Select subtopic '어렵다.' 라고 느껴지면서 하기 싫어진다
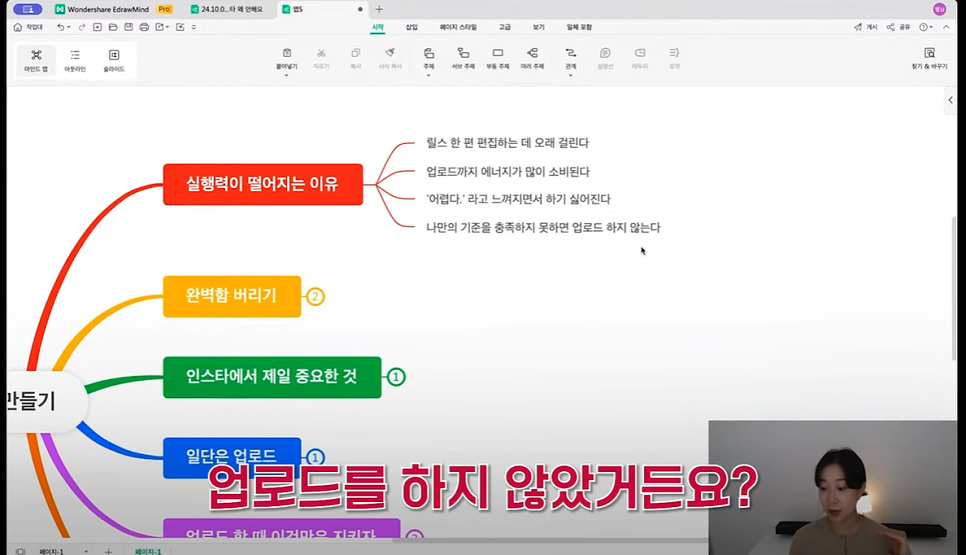The height and width of the screenshot is (555, 966). click(518, 199)
